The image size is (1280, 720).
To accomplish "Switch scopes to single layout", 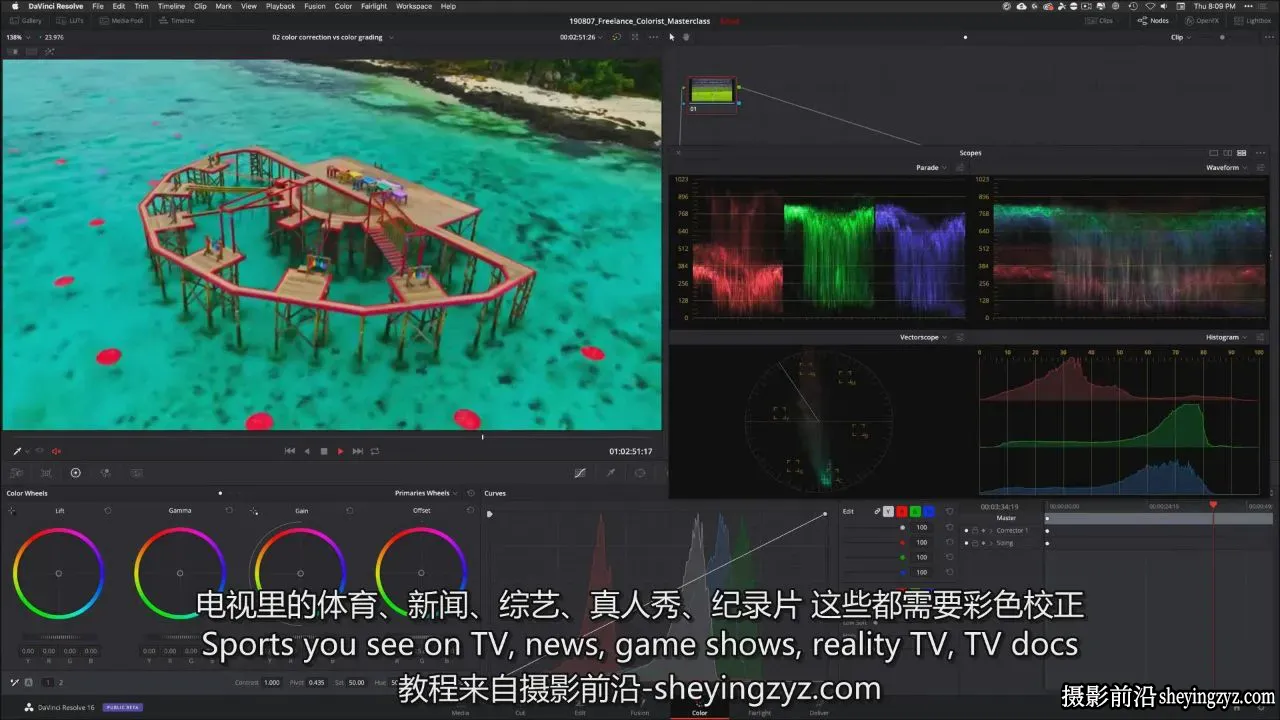I will [1214, 153].
